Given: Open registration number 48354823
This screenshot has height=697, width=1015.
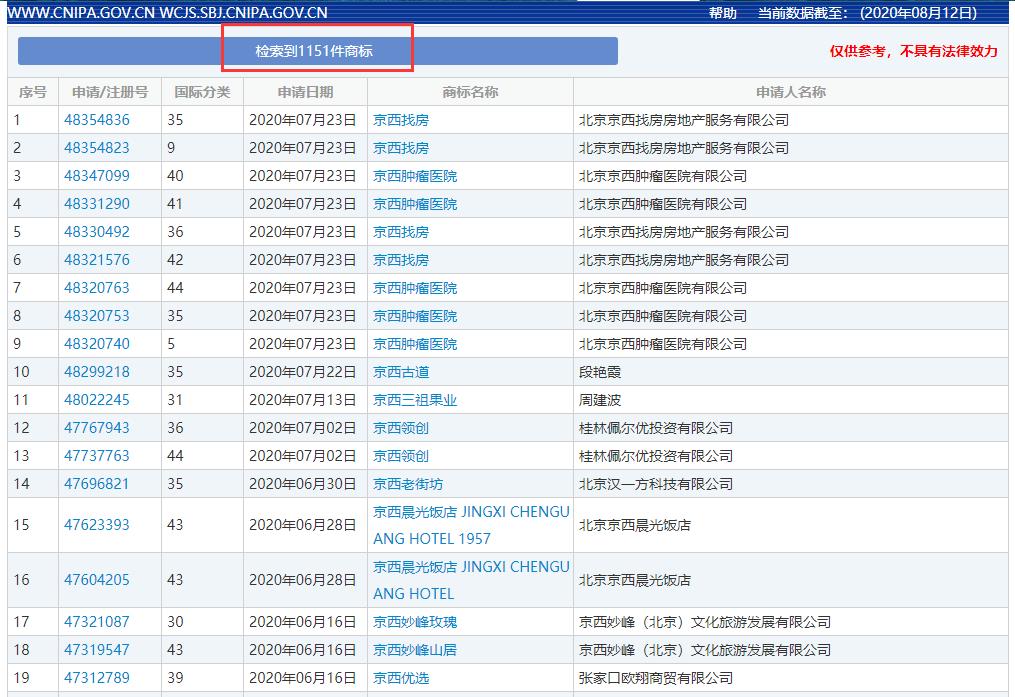Looking at the screenshot, I should (x=96, y=148).
